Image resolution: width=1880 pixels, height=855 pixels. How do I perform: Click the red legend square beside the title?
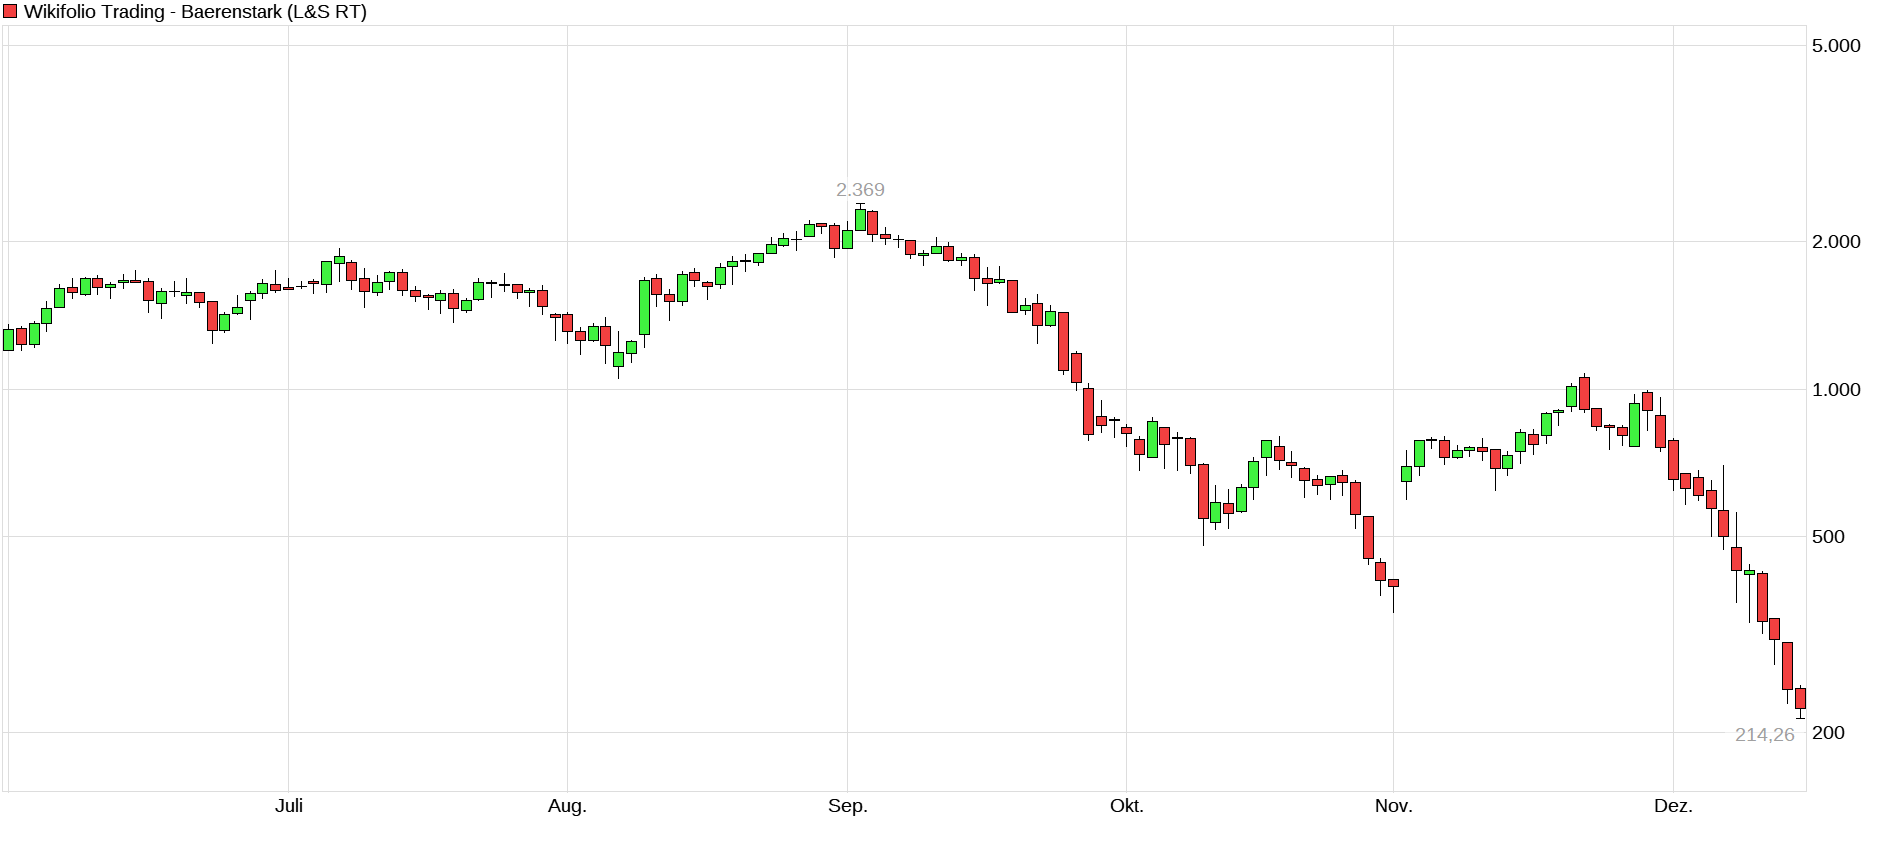[x=11, y=12]
